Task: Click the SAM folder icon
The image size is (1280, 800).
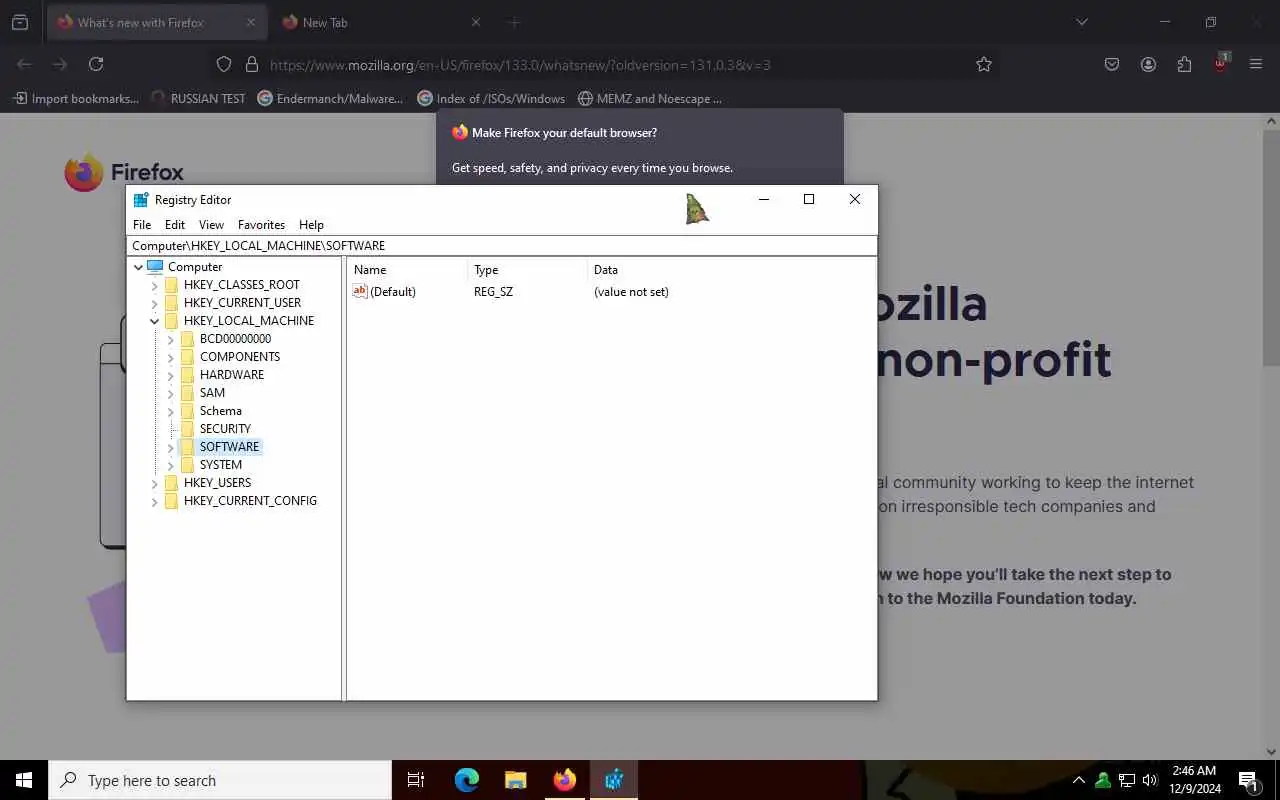Action: (187, 393)
